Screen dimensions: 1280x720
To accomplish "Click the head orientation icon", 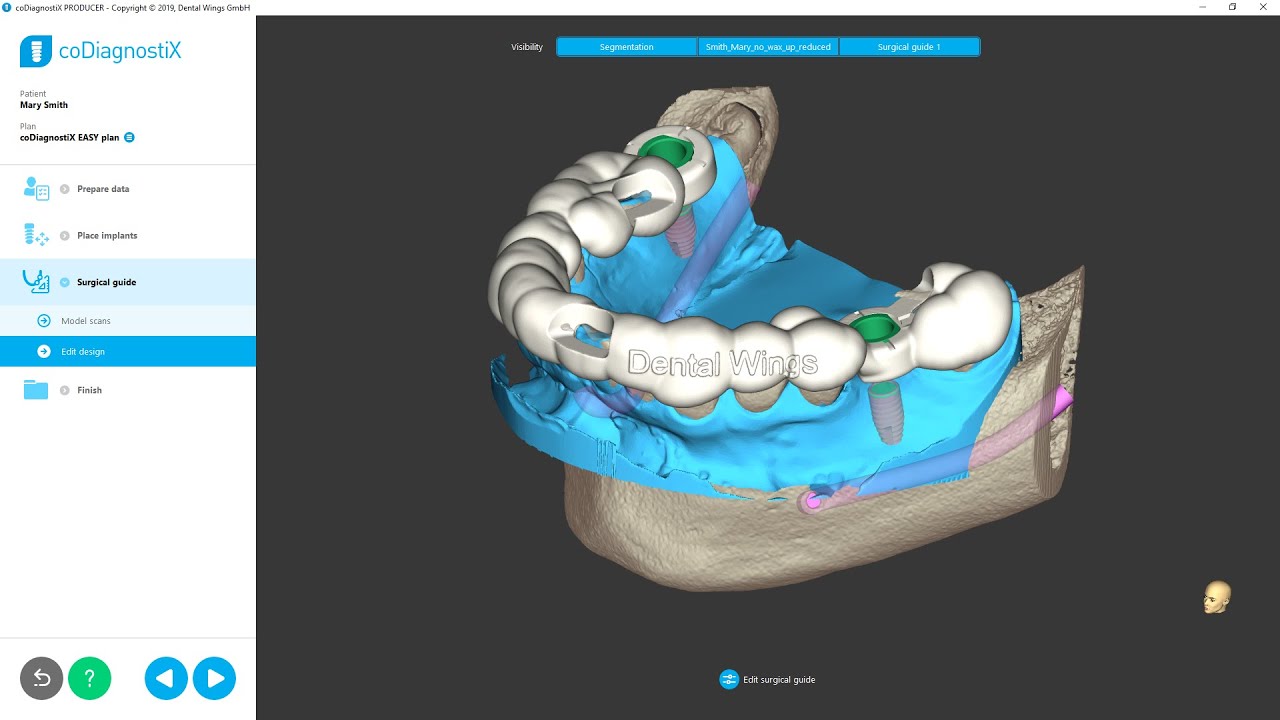I will 1217,597.
